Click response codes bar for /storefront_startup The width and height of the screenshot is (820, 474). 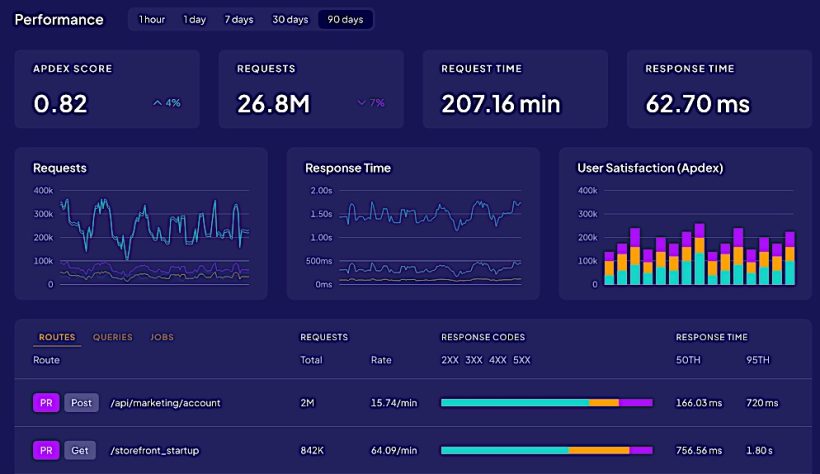click(x=546, y=451)
